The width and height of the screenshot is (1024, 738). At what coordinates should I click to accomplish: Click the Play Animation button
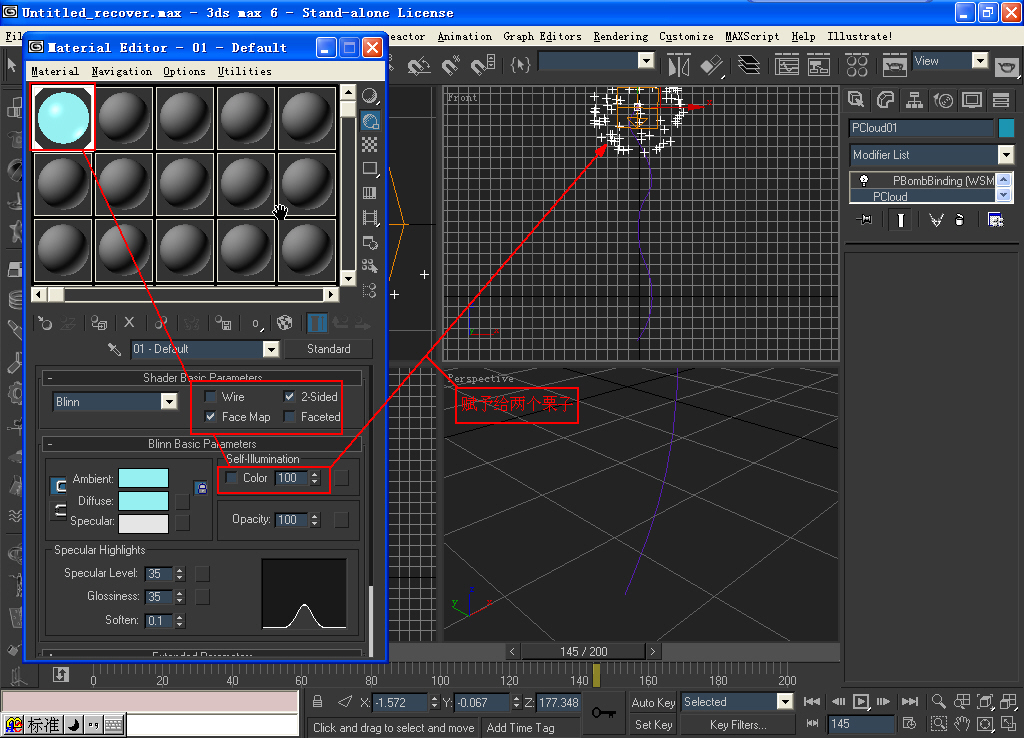pos(861,701)
